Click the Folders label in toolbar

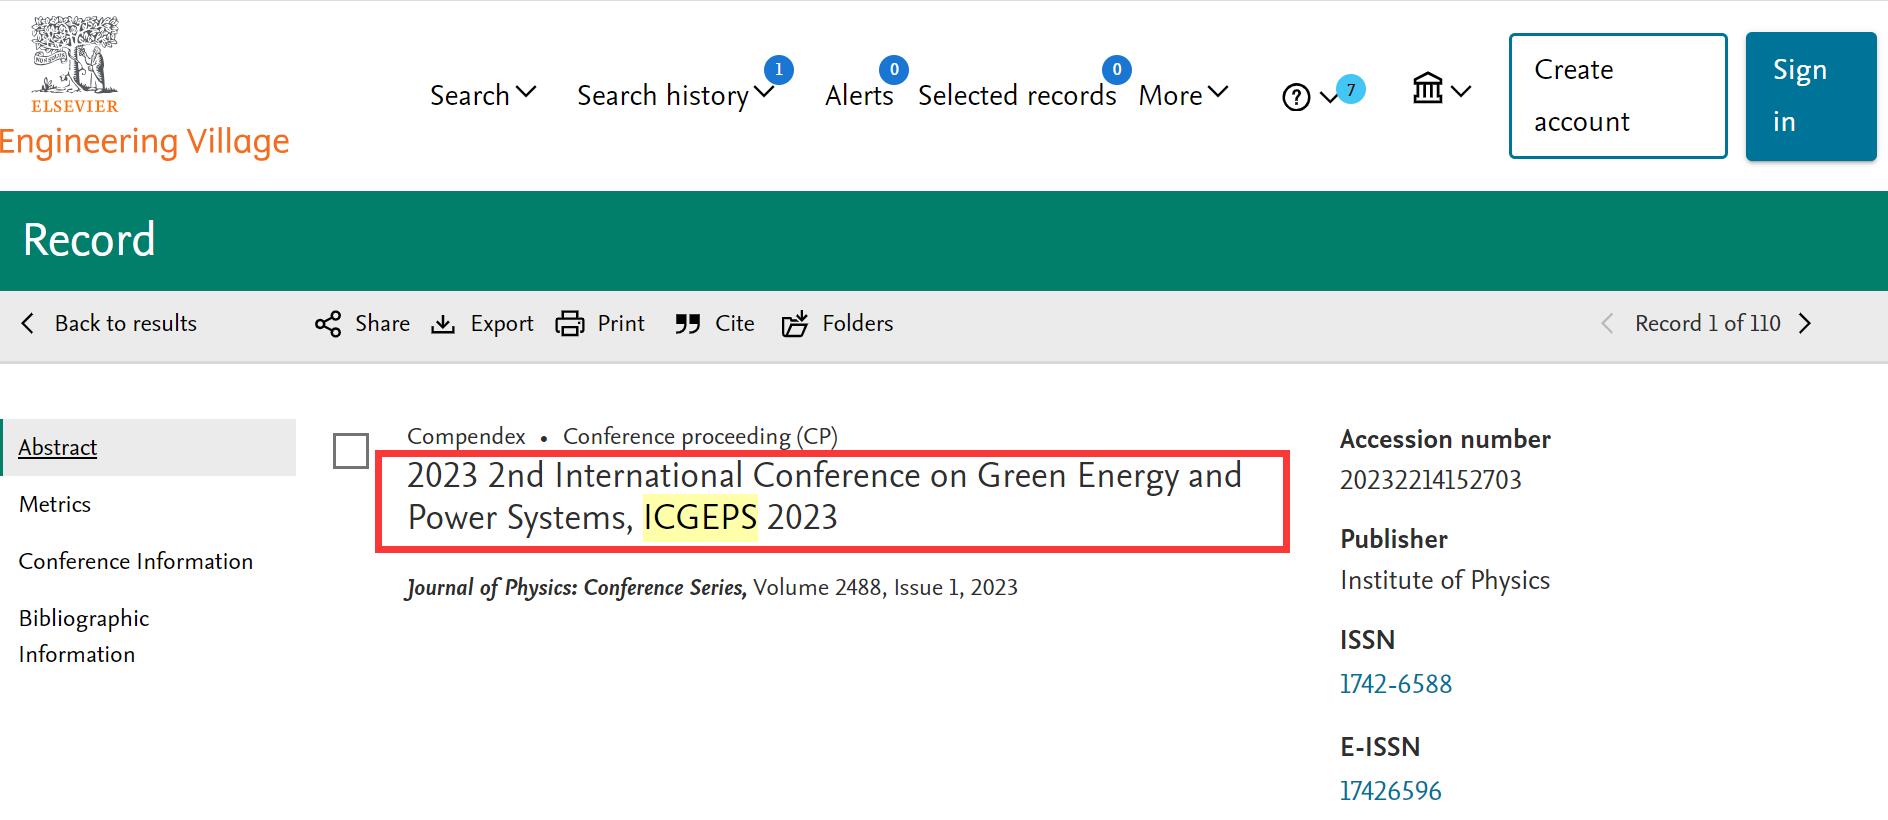(x=858, y=323)
